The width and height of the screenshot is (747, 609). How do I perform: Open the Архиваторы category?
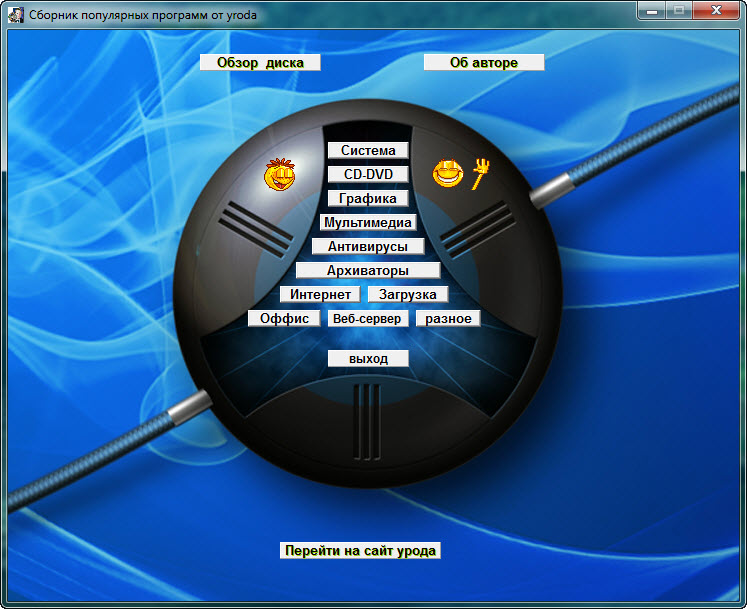(368, 270)
